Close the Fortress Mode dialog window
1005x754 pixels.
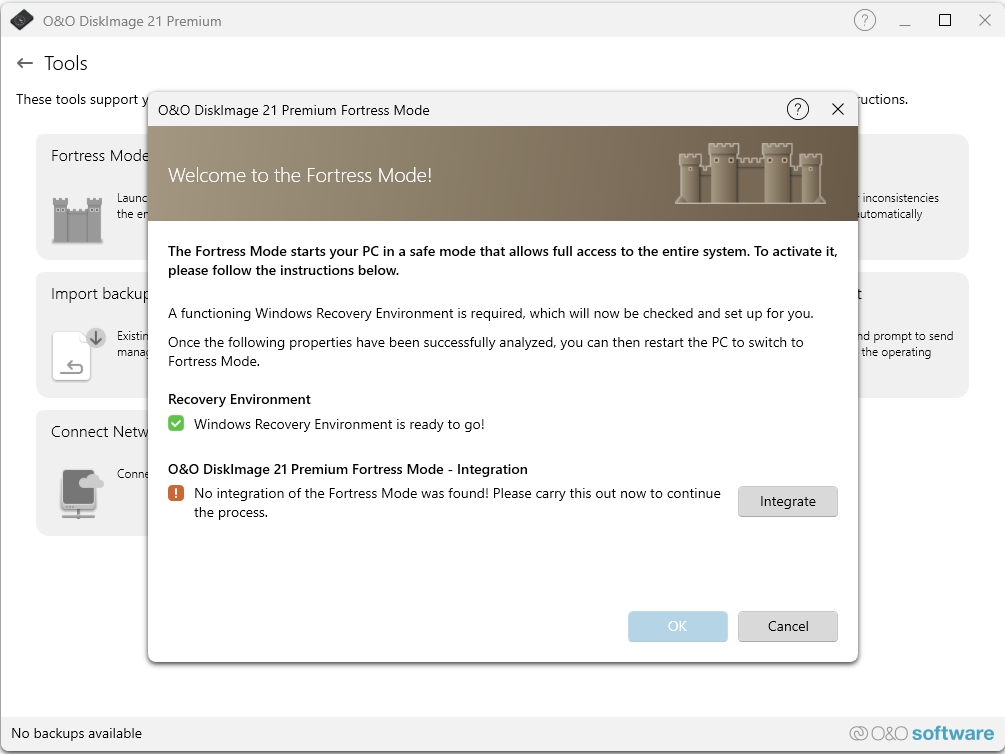(838, 109)
